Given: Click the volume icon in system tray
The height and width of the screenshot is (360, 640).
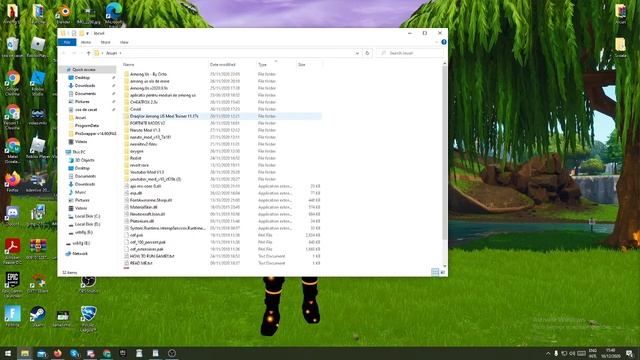Looking at the screenshot, I should click(x=573, y=353).
